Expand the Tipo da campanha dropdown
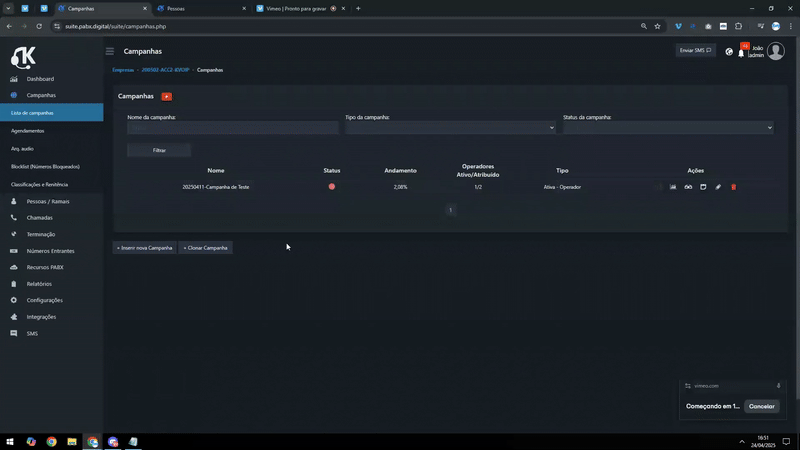800x450 pixels. [x=451, y=128]
